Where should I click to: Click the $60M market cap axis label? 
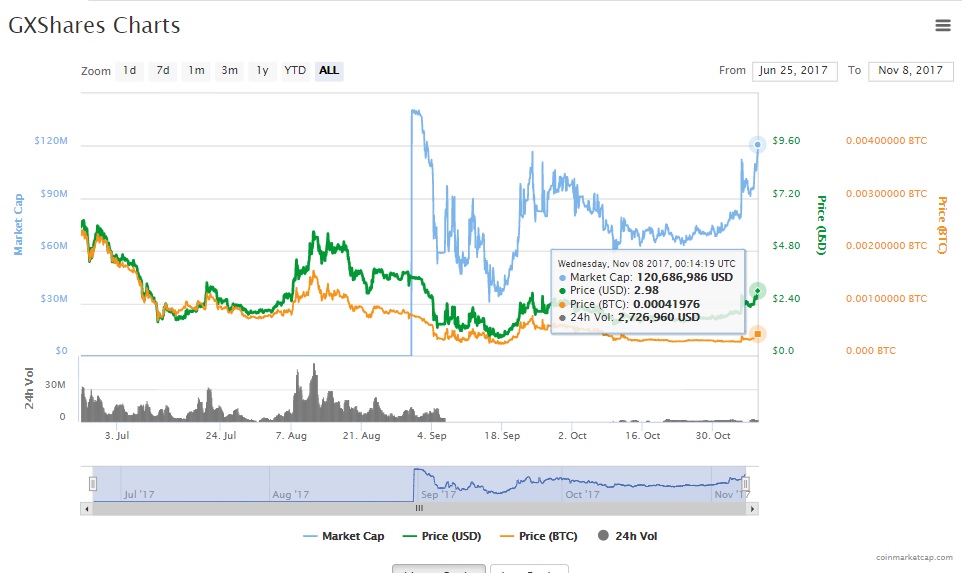54,245
